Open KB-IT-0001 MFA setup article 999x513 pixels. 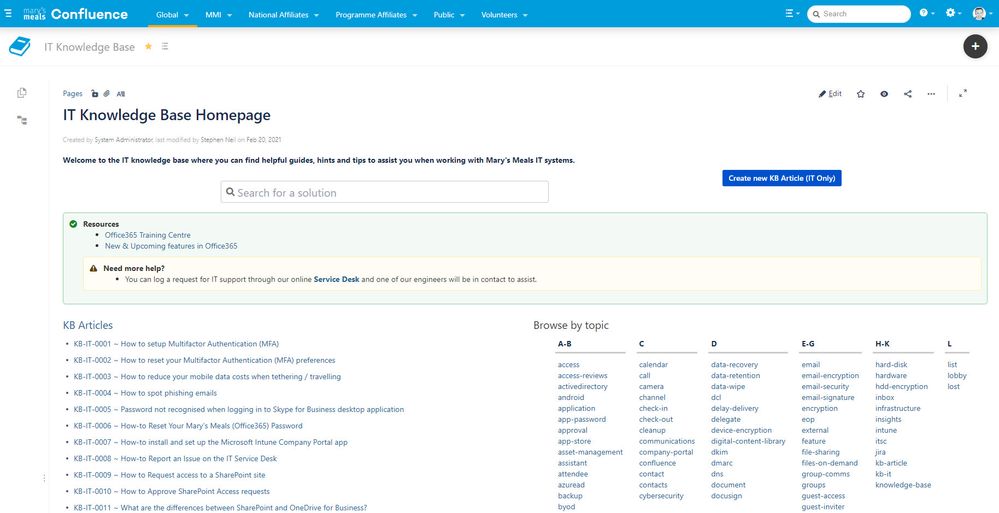tap(176, 343)
